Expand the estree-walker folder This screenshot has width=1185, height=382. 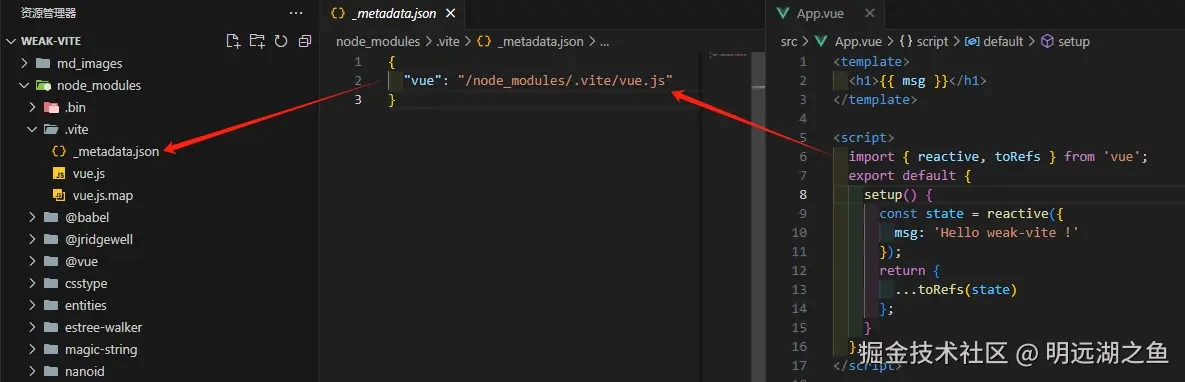[x=32, y=327]
